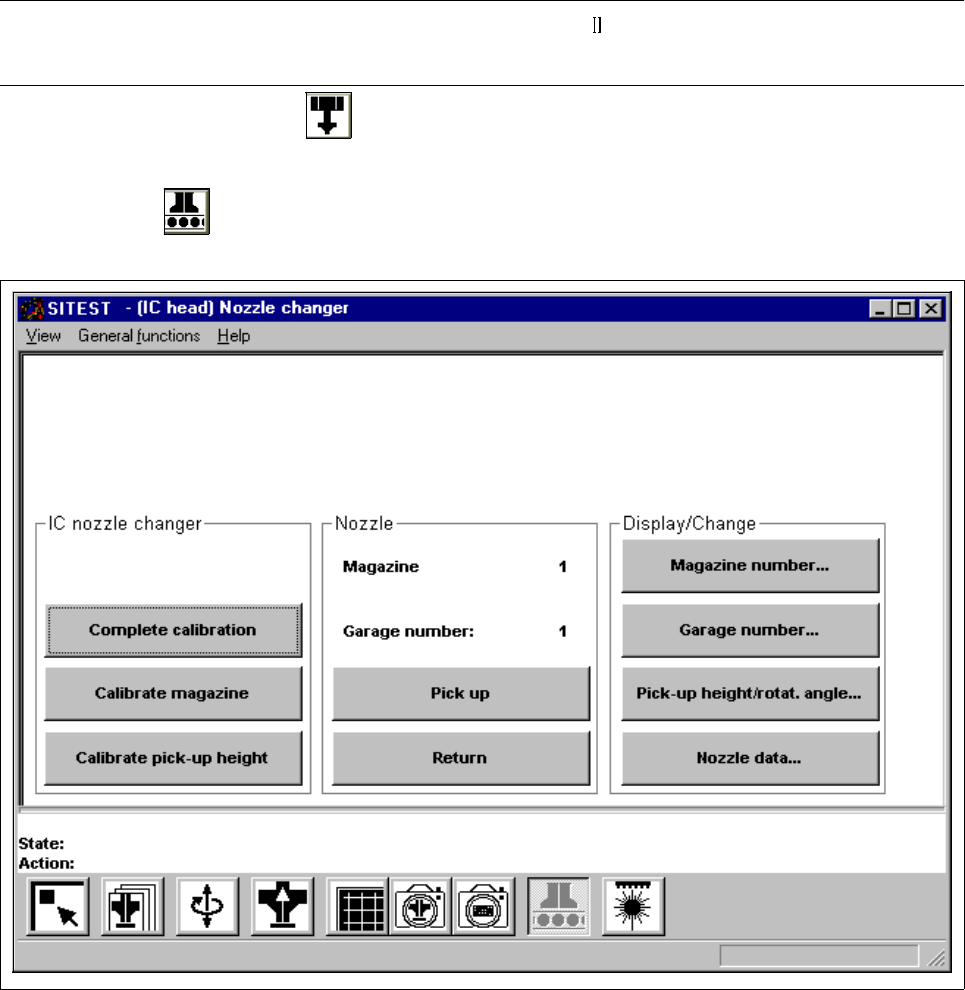
Task: Close the SITEST window
Action: pos(932,309)
